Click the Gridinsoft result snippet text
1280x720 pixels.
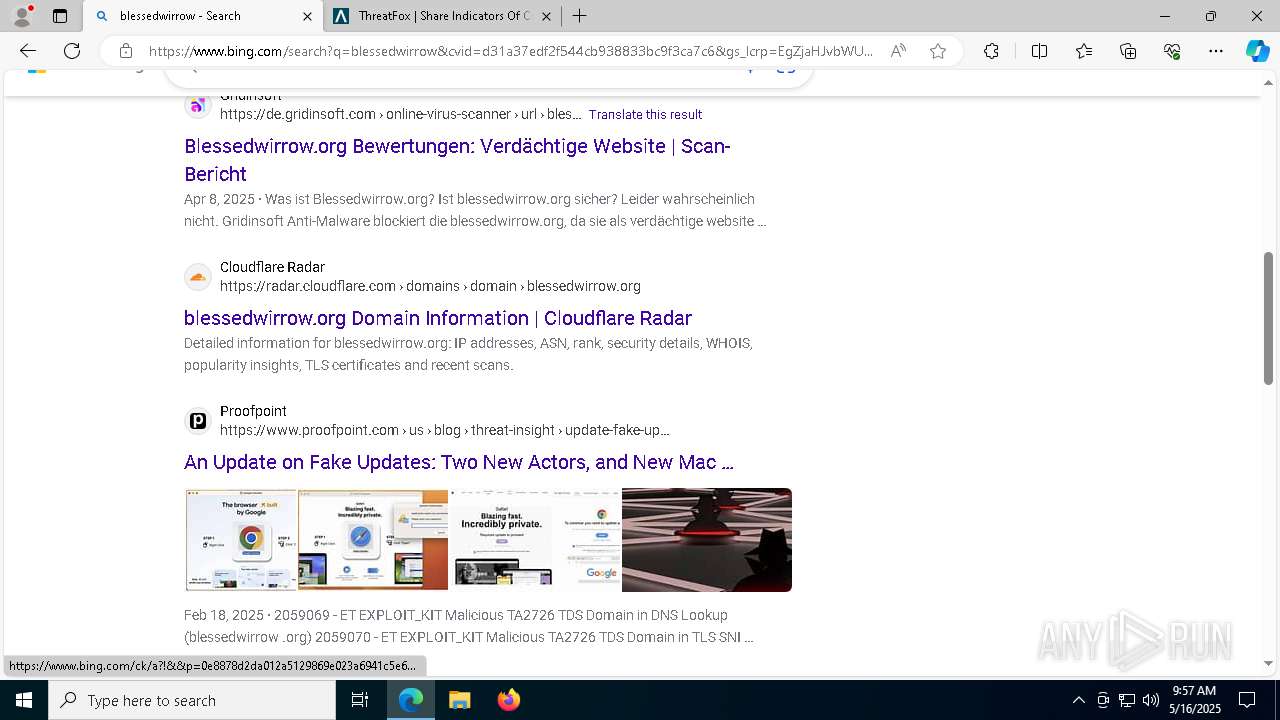point(476,210)
